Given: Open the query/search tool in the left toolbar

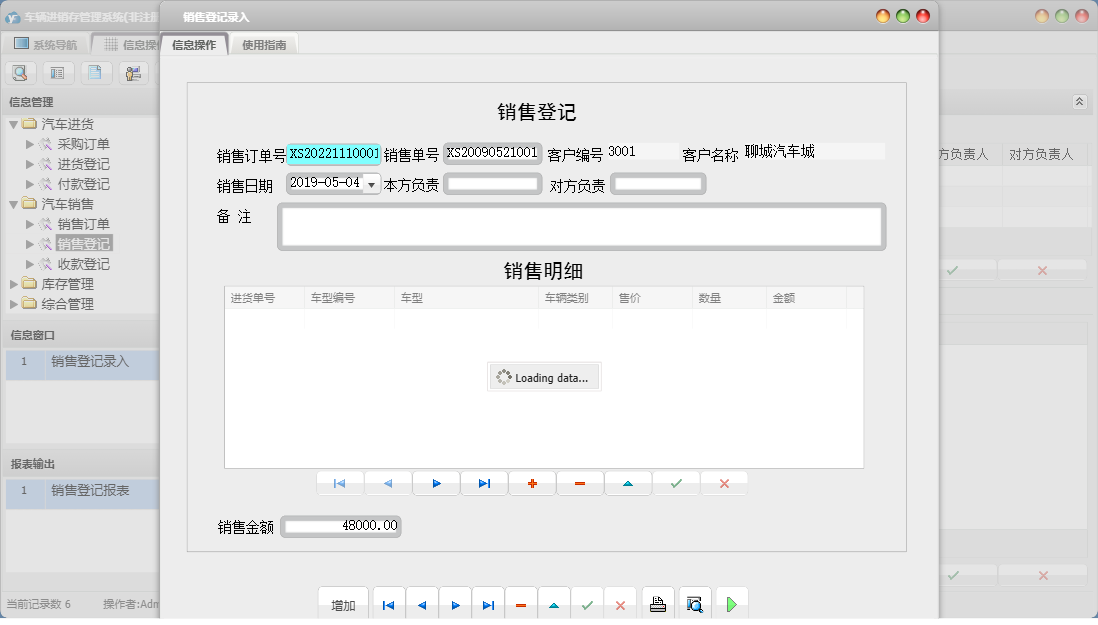Looking at the screenshot, I should click(x=20, y=72).
